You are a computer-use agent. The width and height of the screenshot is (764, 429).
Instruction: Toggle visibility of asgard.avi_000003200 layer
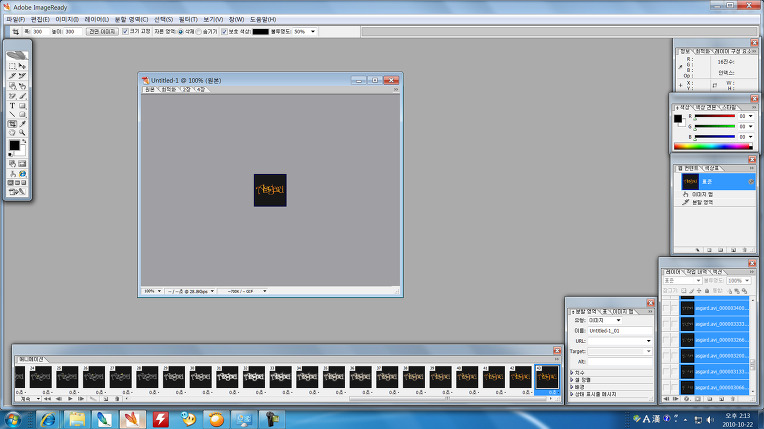(666, 355)
